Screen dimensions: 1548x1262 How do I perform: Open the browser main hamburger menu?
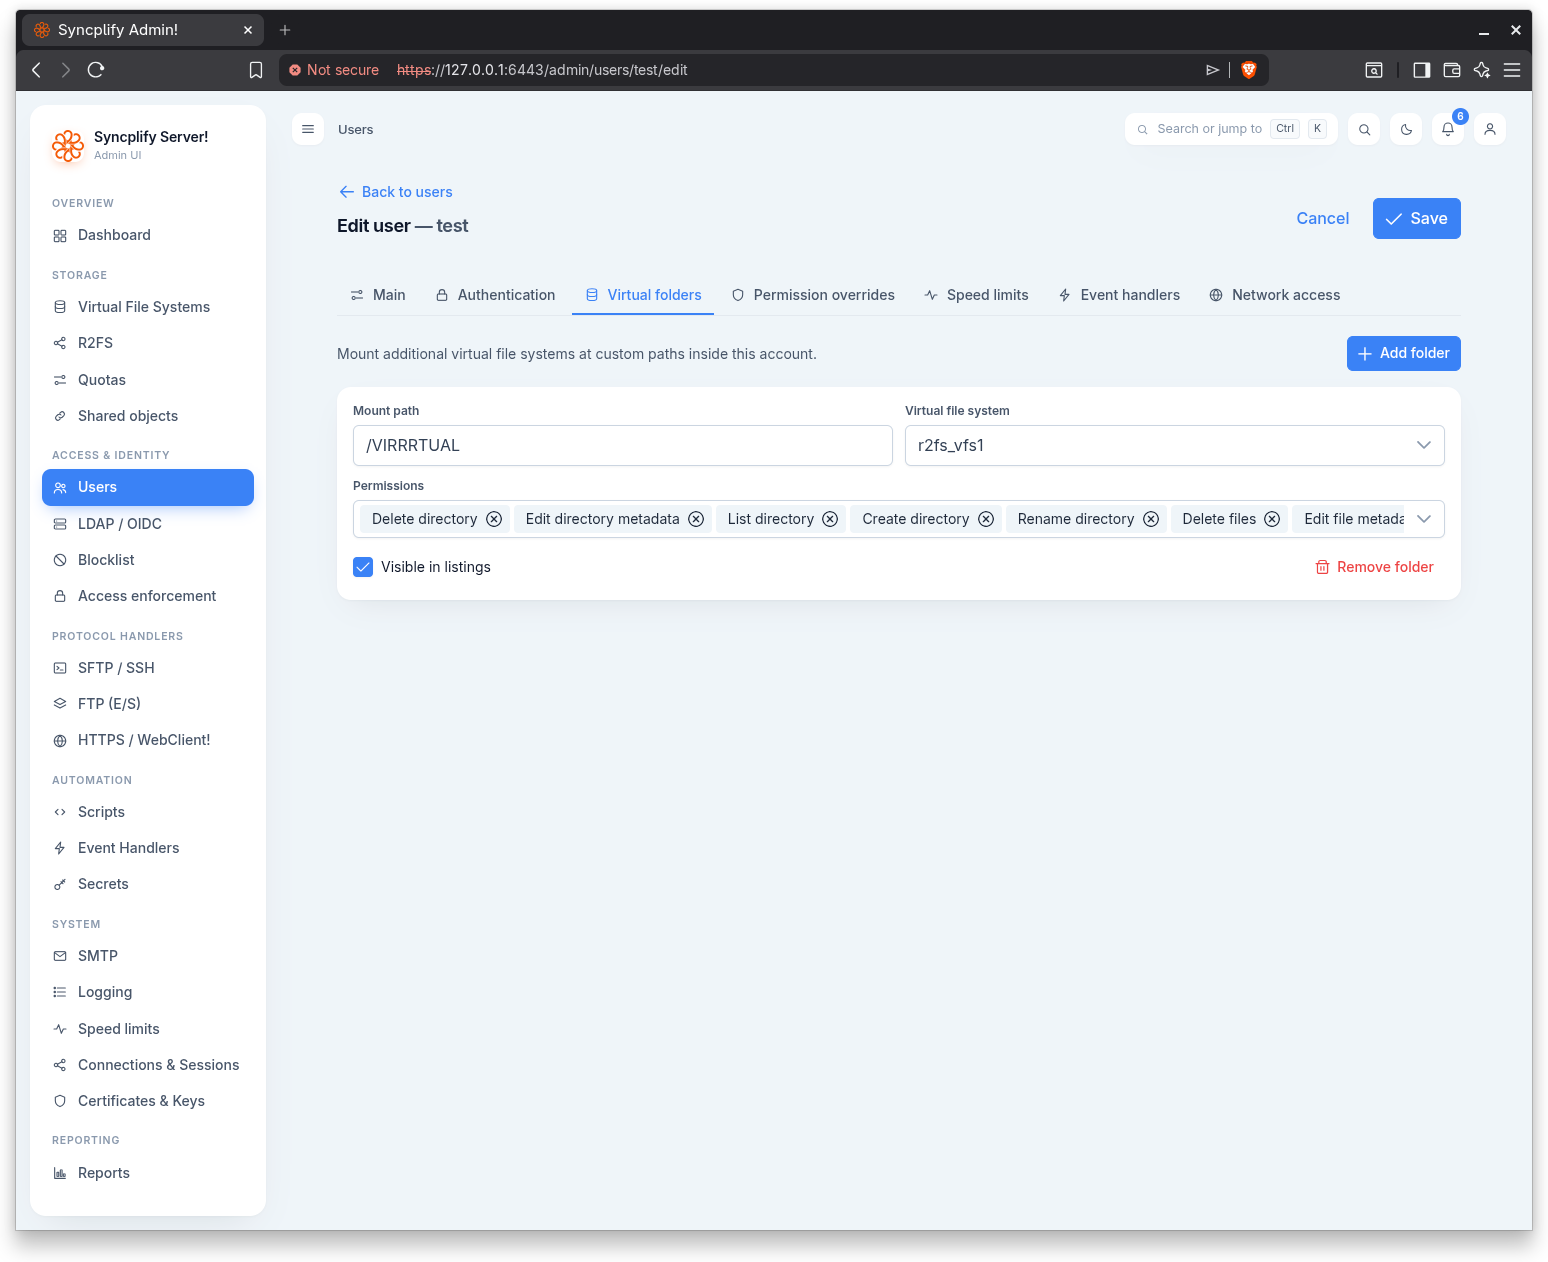point(1512,70)
